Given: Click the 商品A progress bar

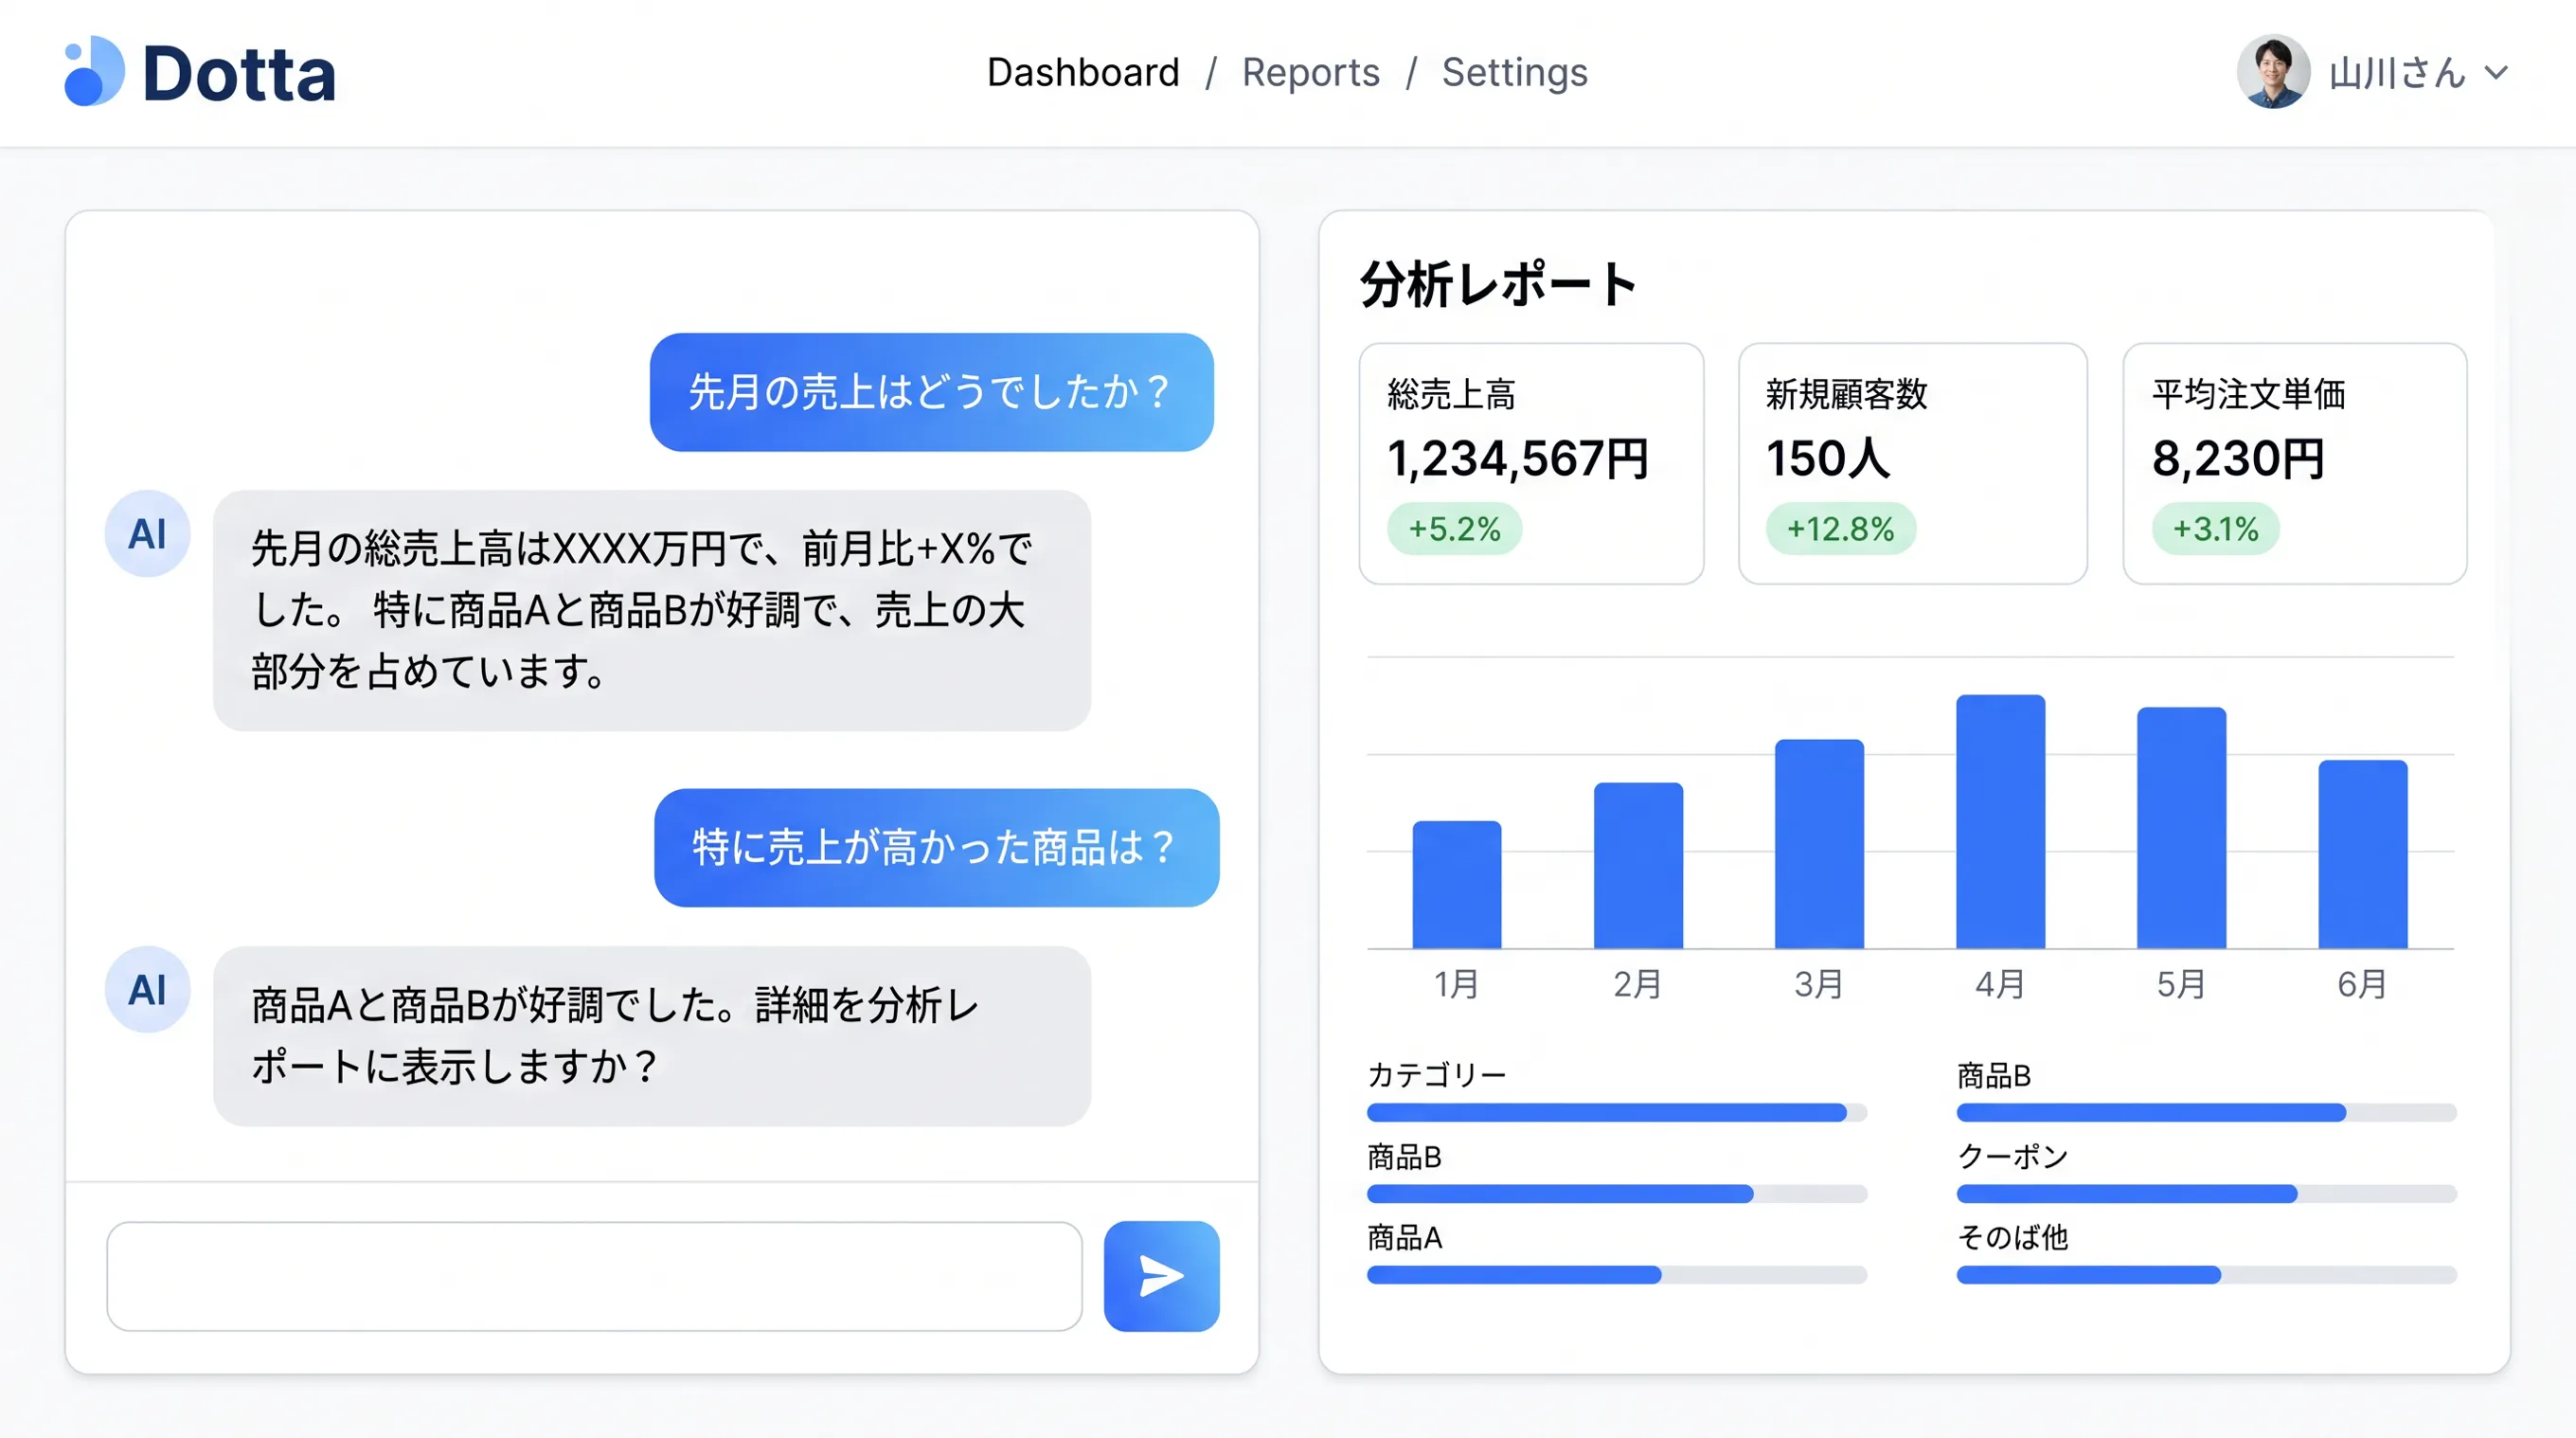Looking at the screenshot, I should [1616, 1274].
